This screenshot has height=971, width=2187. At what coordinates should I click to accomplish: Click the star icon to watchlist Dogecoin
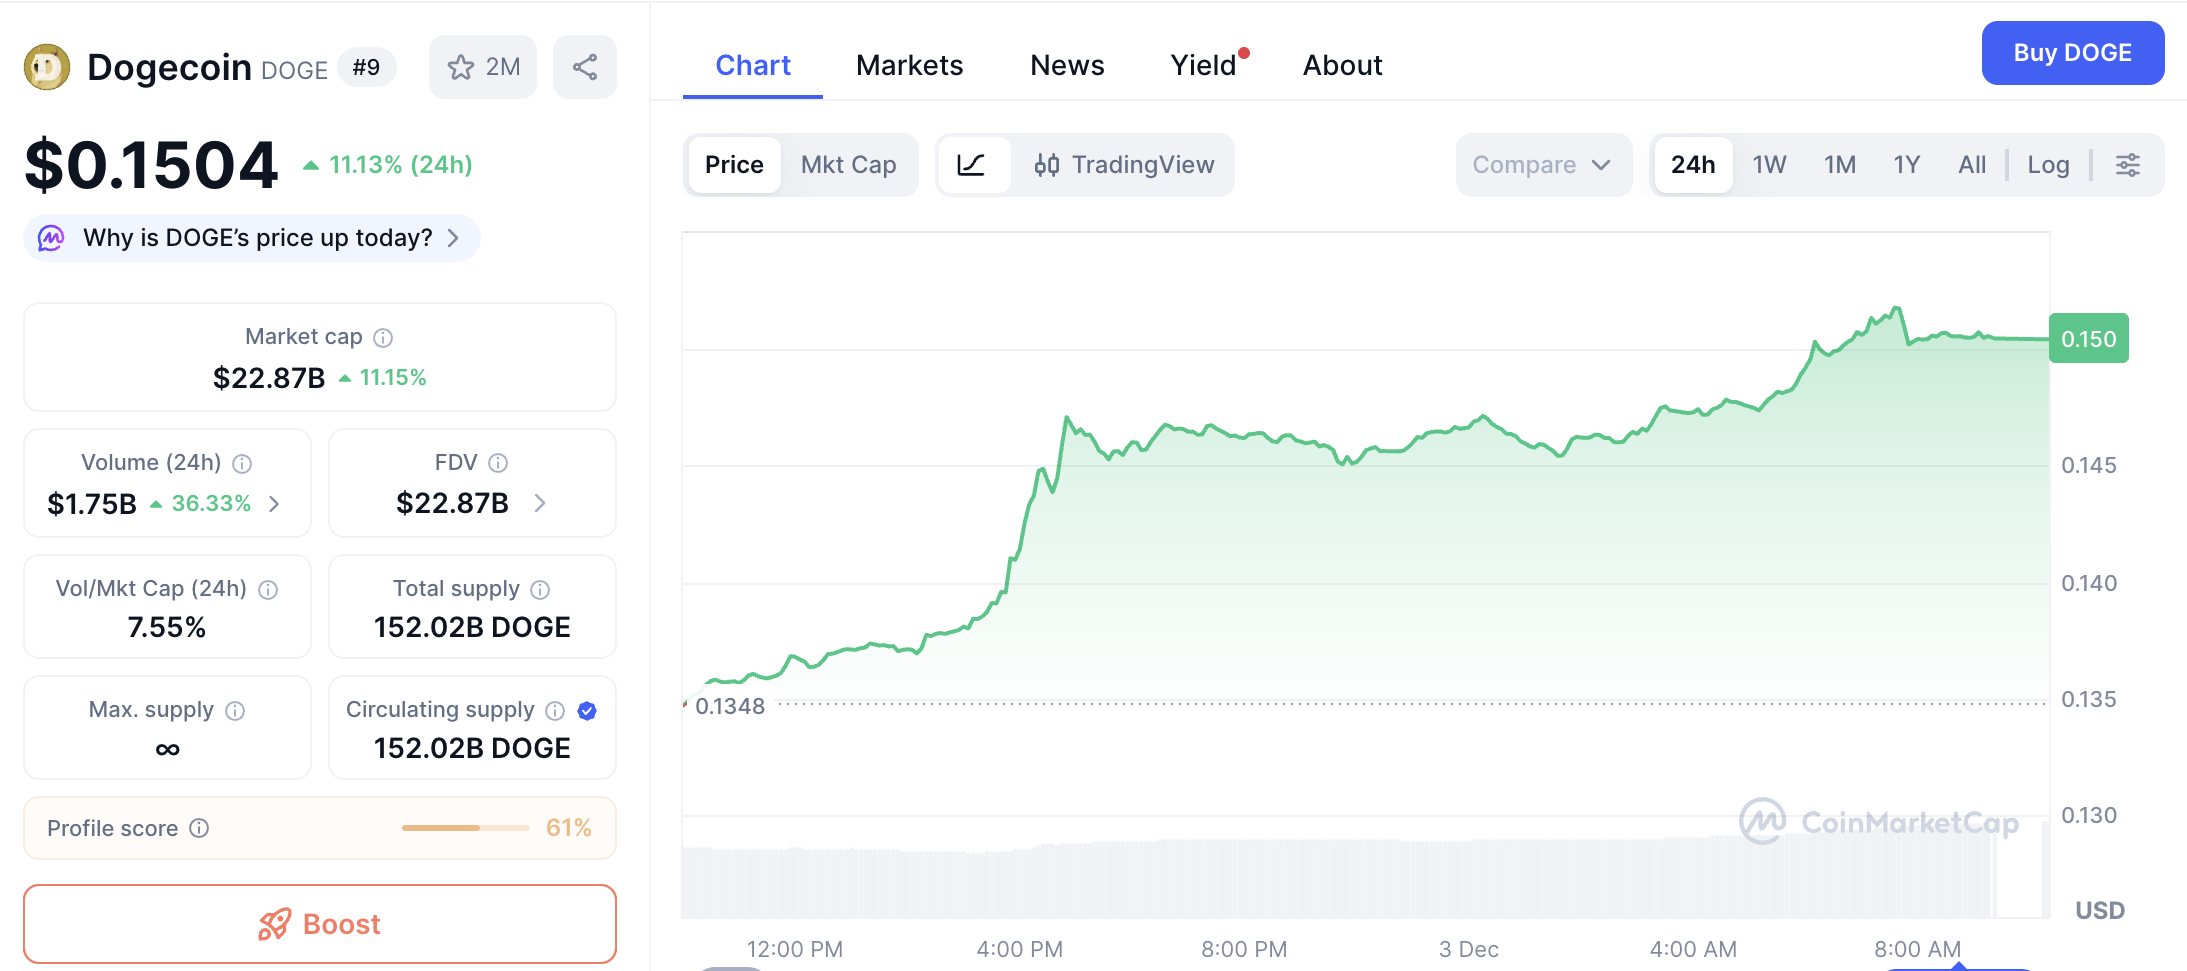point(460,66)
